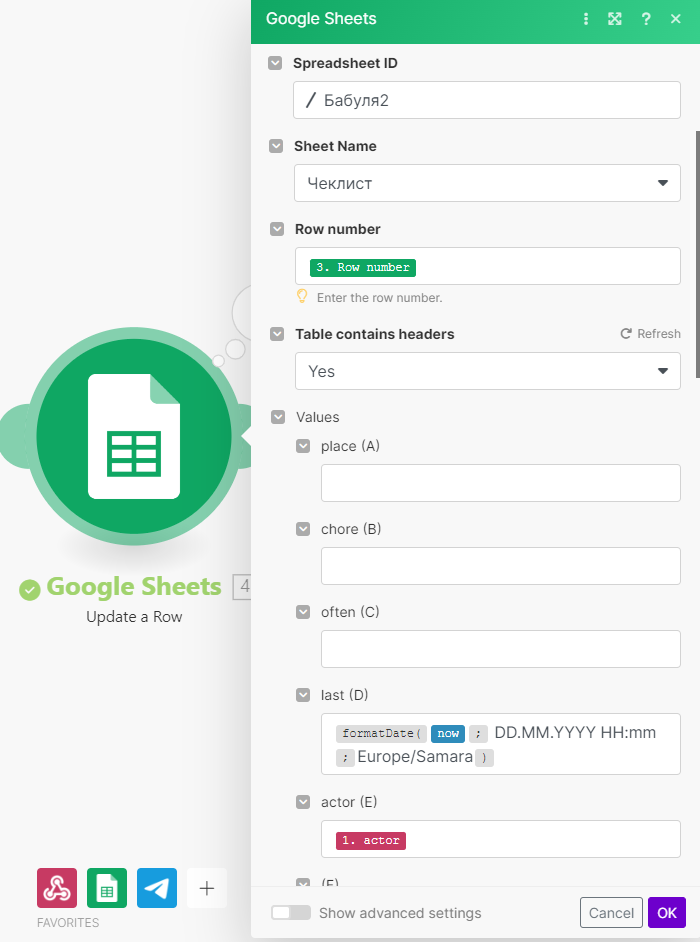
Task: Close the Google Sheets settings panel
Action: point(676,19)
